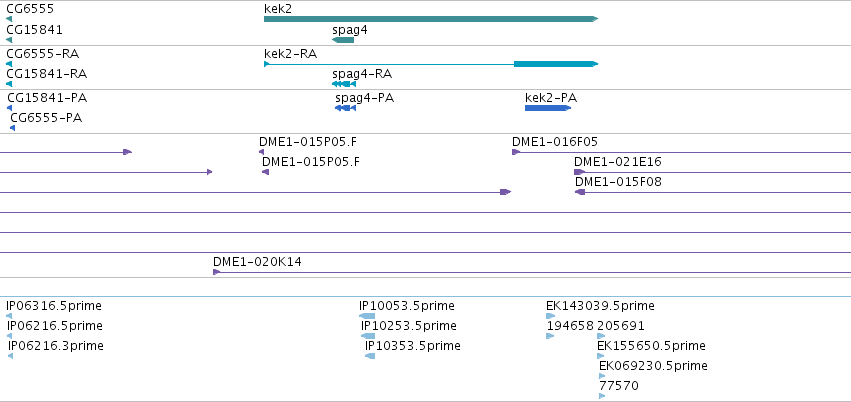Open the spag4-RA transcript label
Viewport: 851px width, 402px height.
[361, 74]
